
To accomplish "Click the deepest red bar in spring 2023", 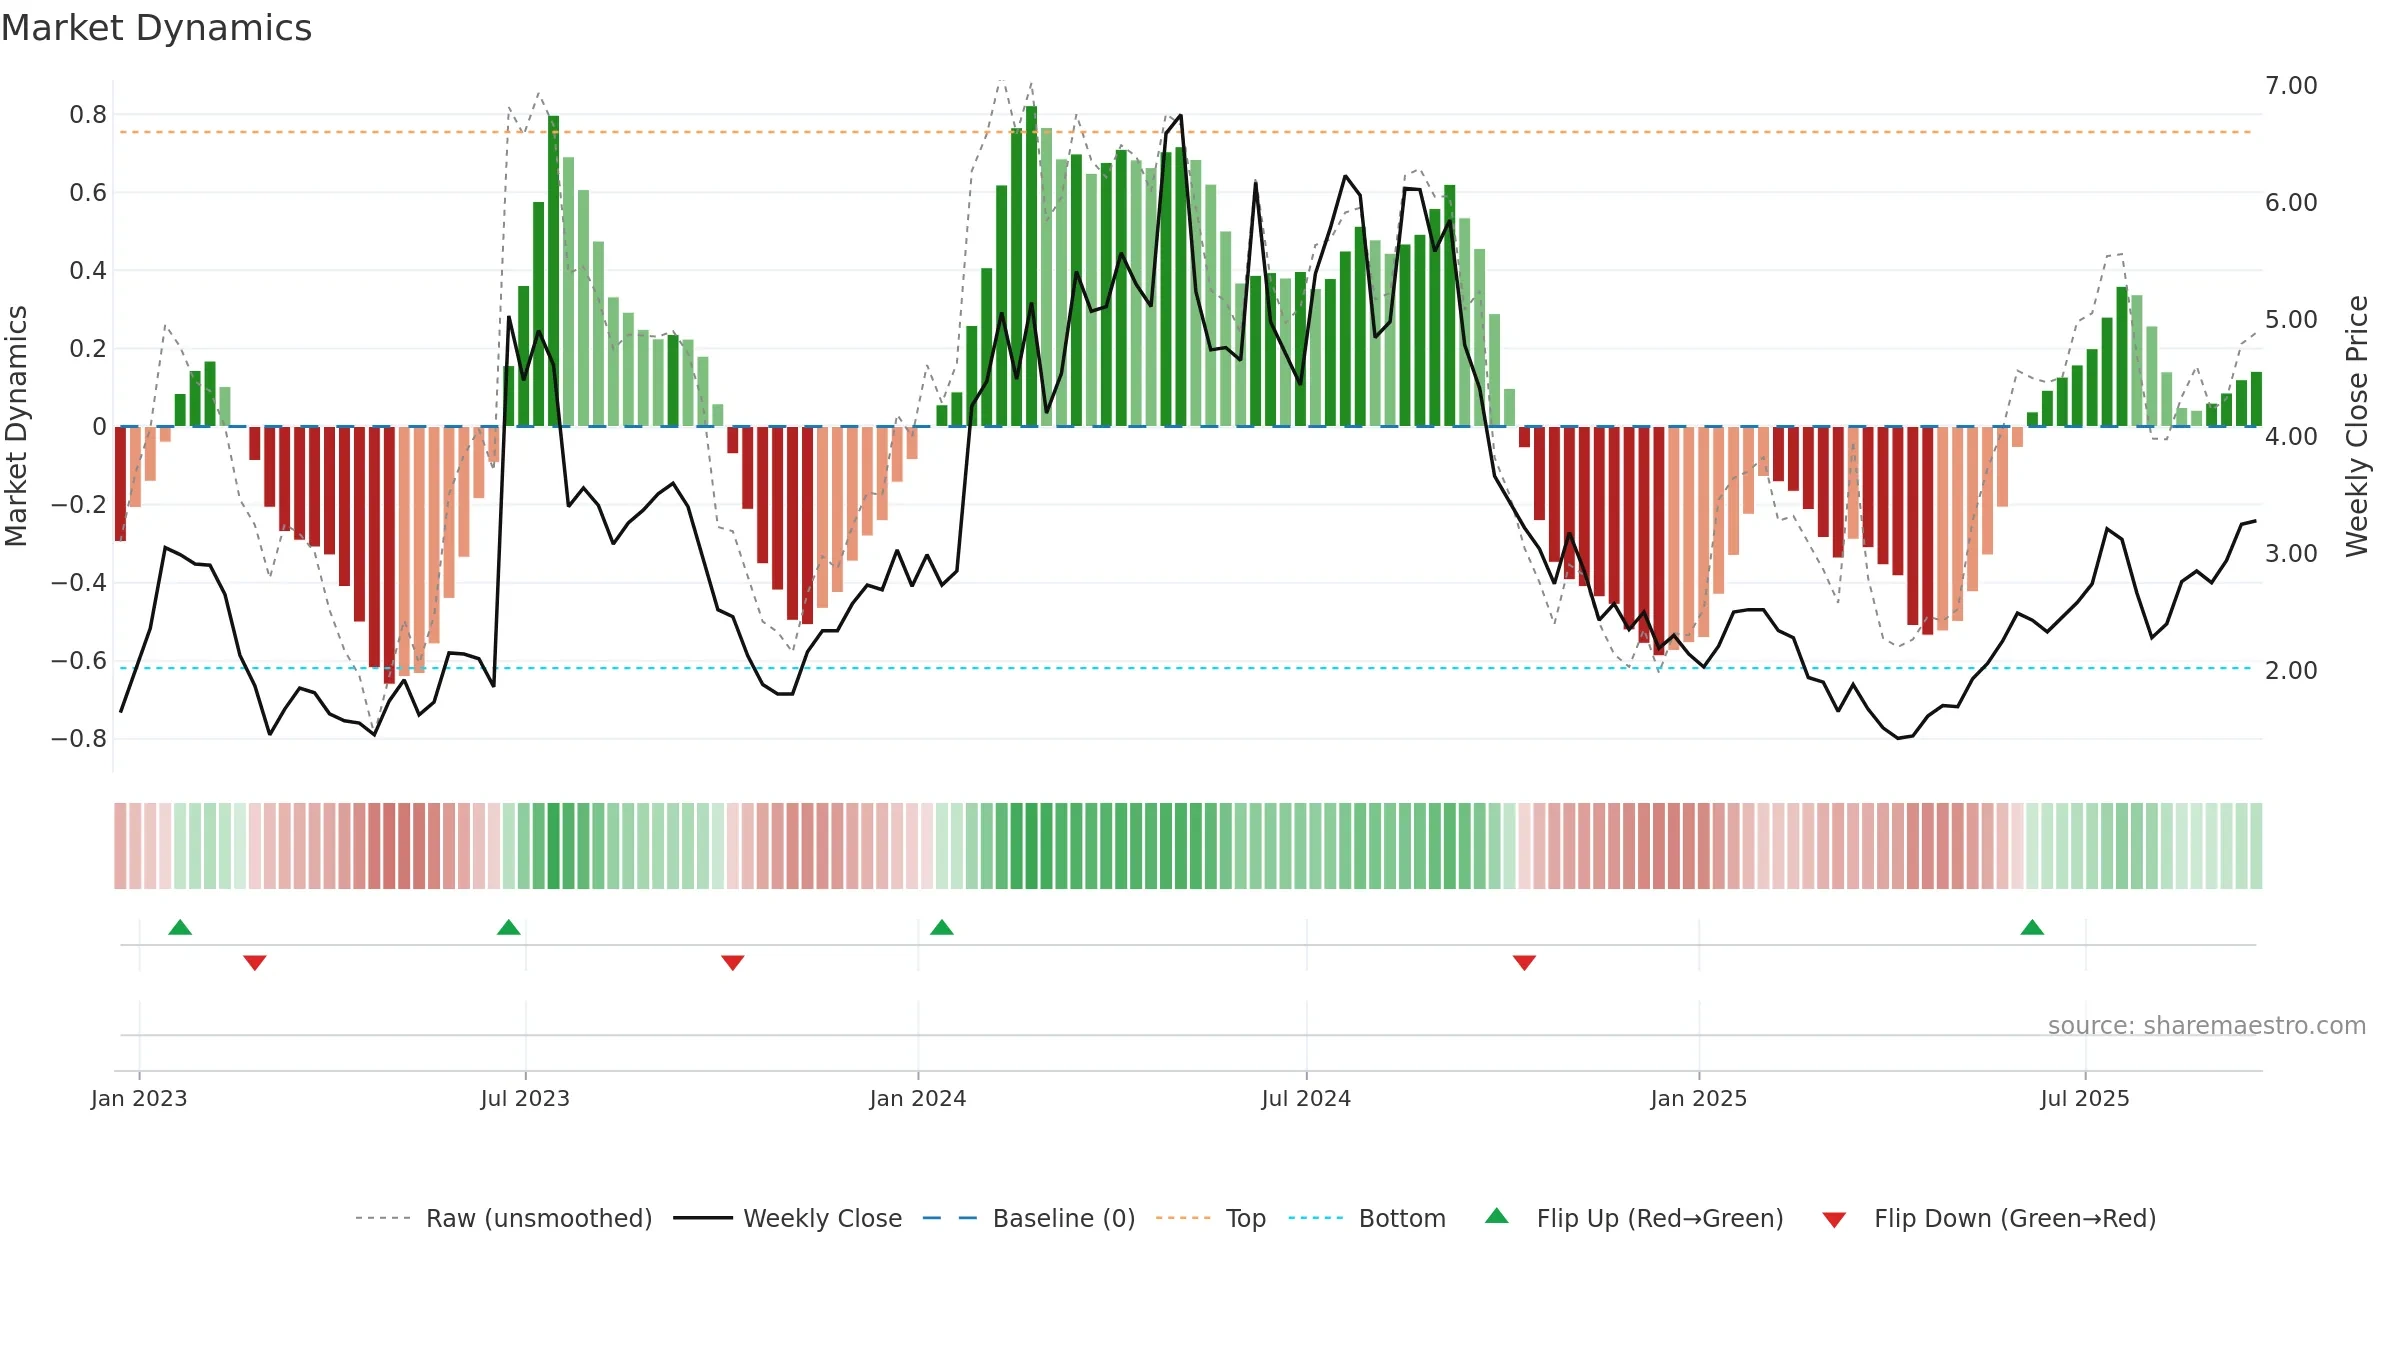I will [389, 555].
